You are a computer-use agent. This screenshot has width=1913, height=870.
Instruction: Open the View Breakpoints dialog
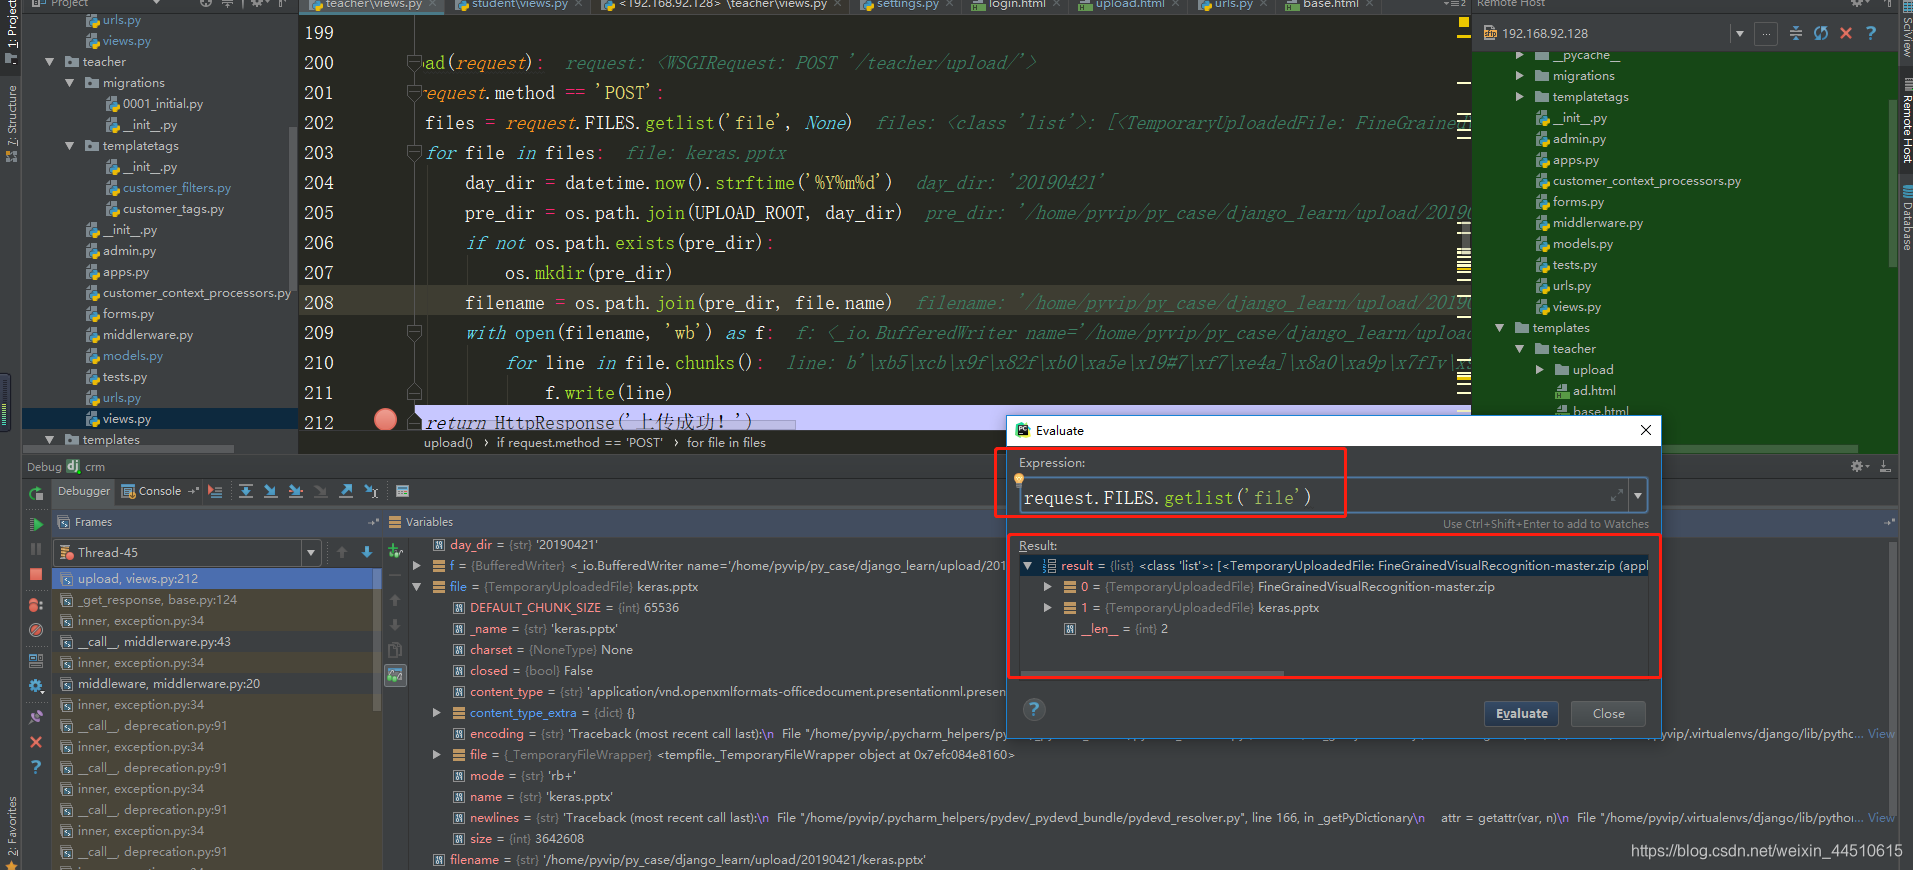(x=36, y=605)
